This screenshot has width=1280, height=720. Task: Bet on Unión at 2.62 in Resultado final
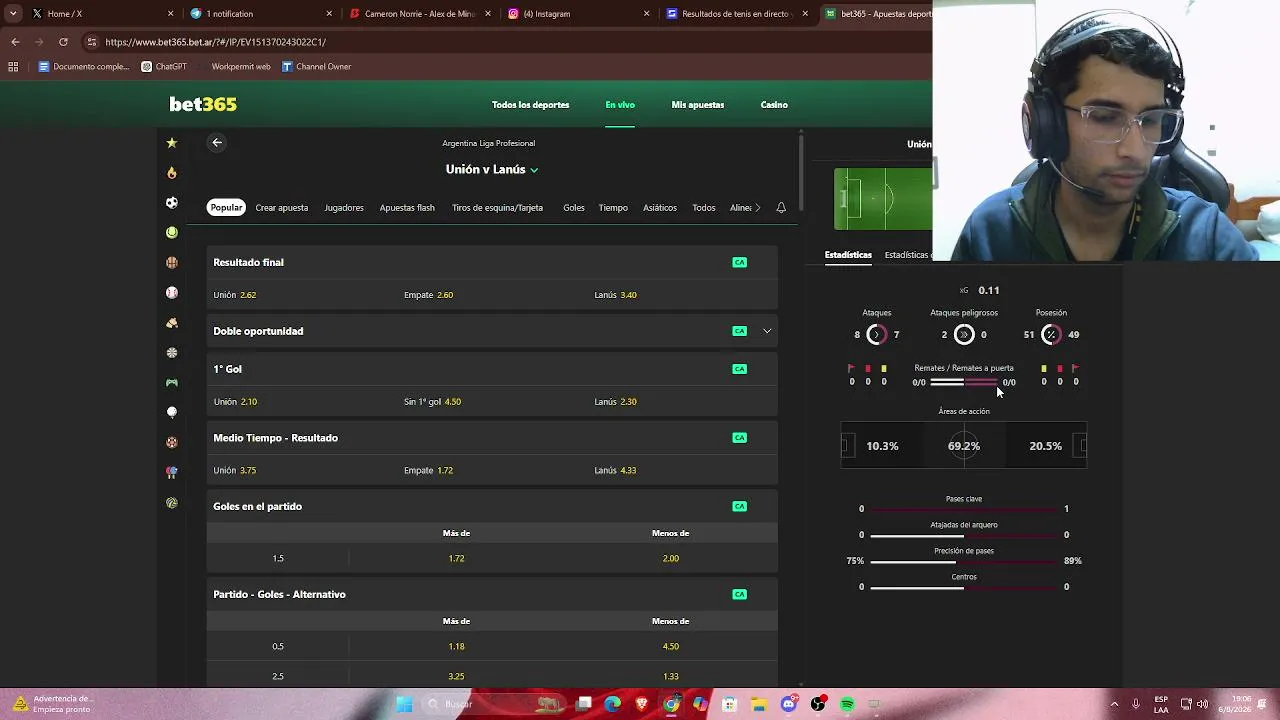[302, 295]
